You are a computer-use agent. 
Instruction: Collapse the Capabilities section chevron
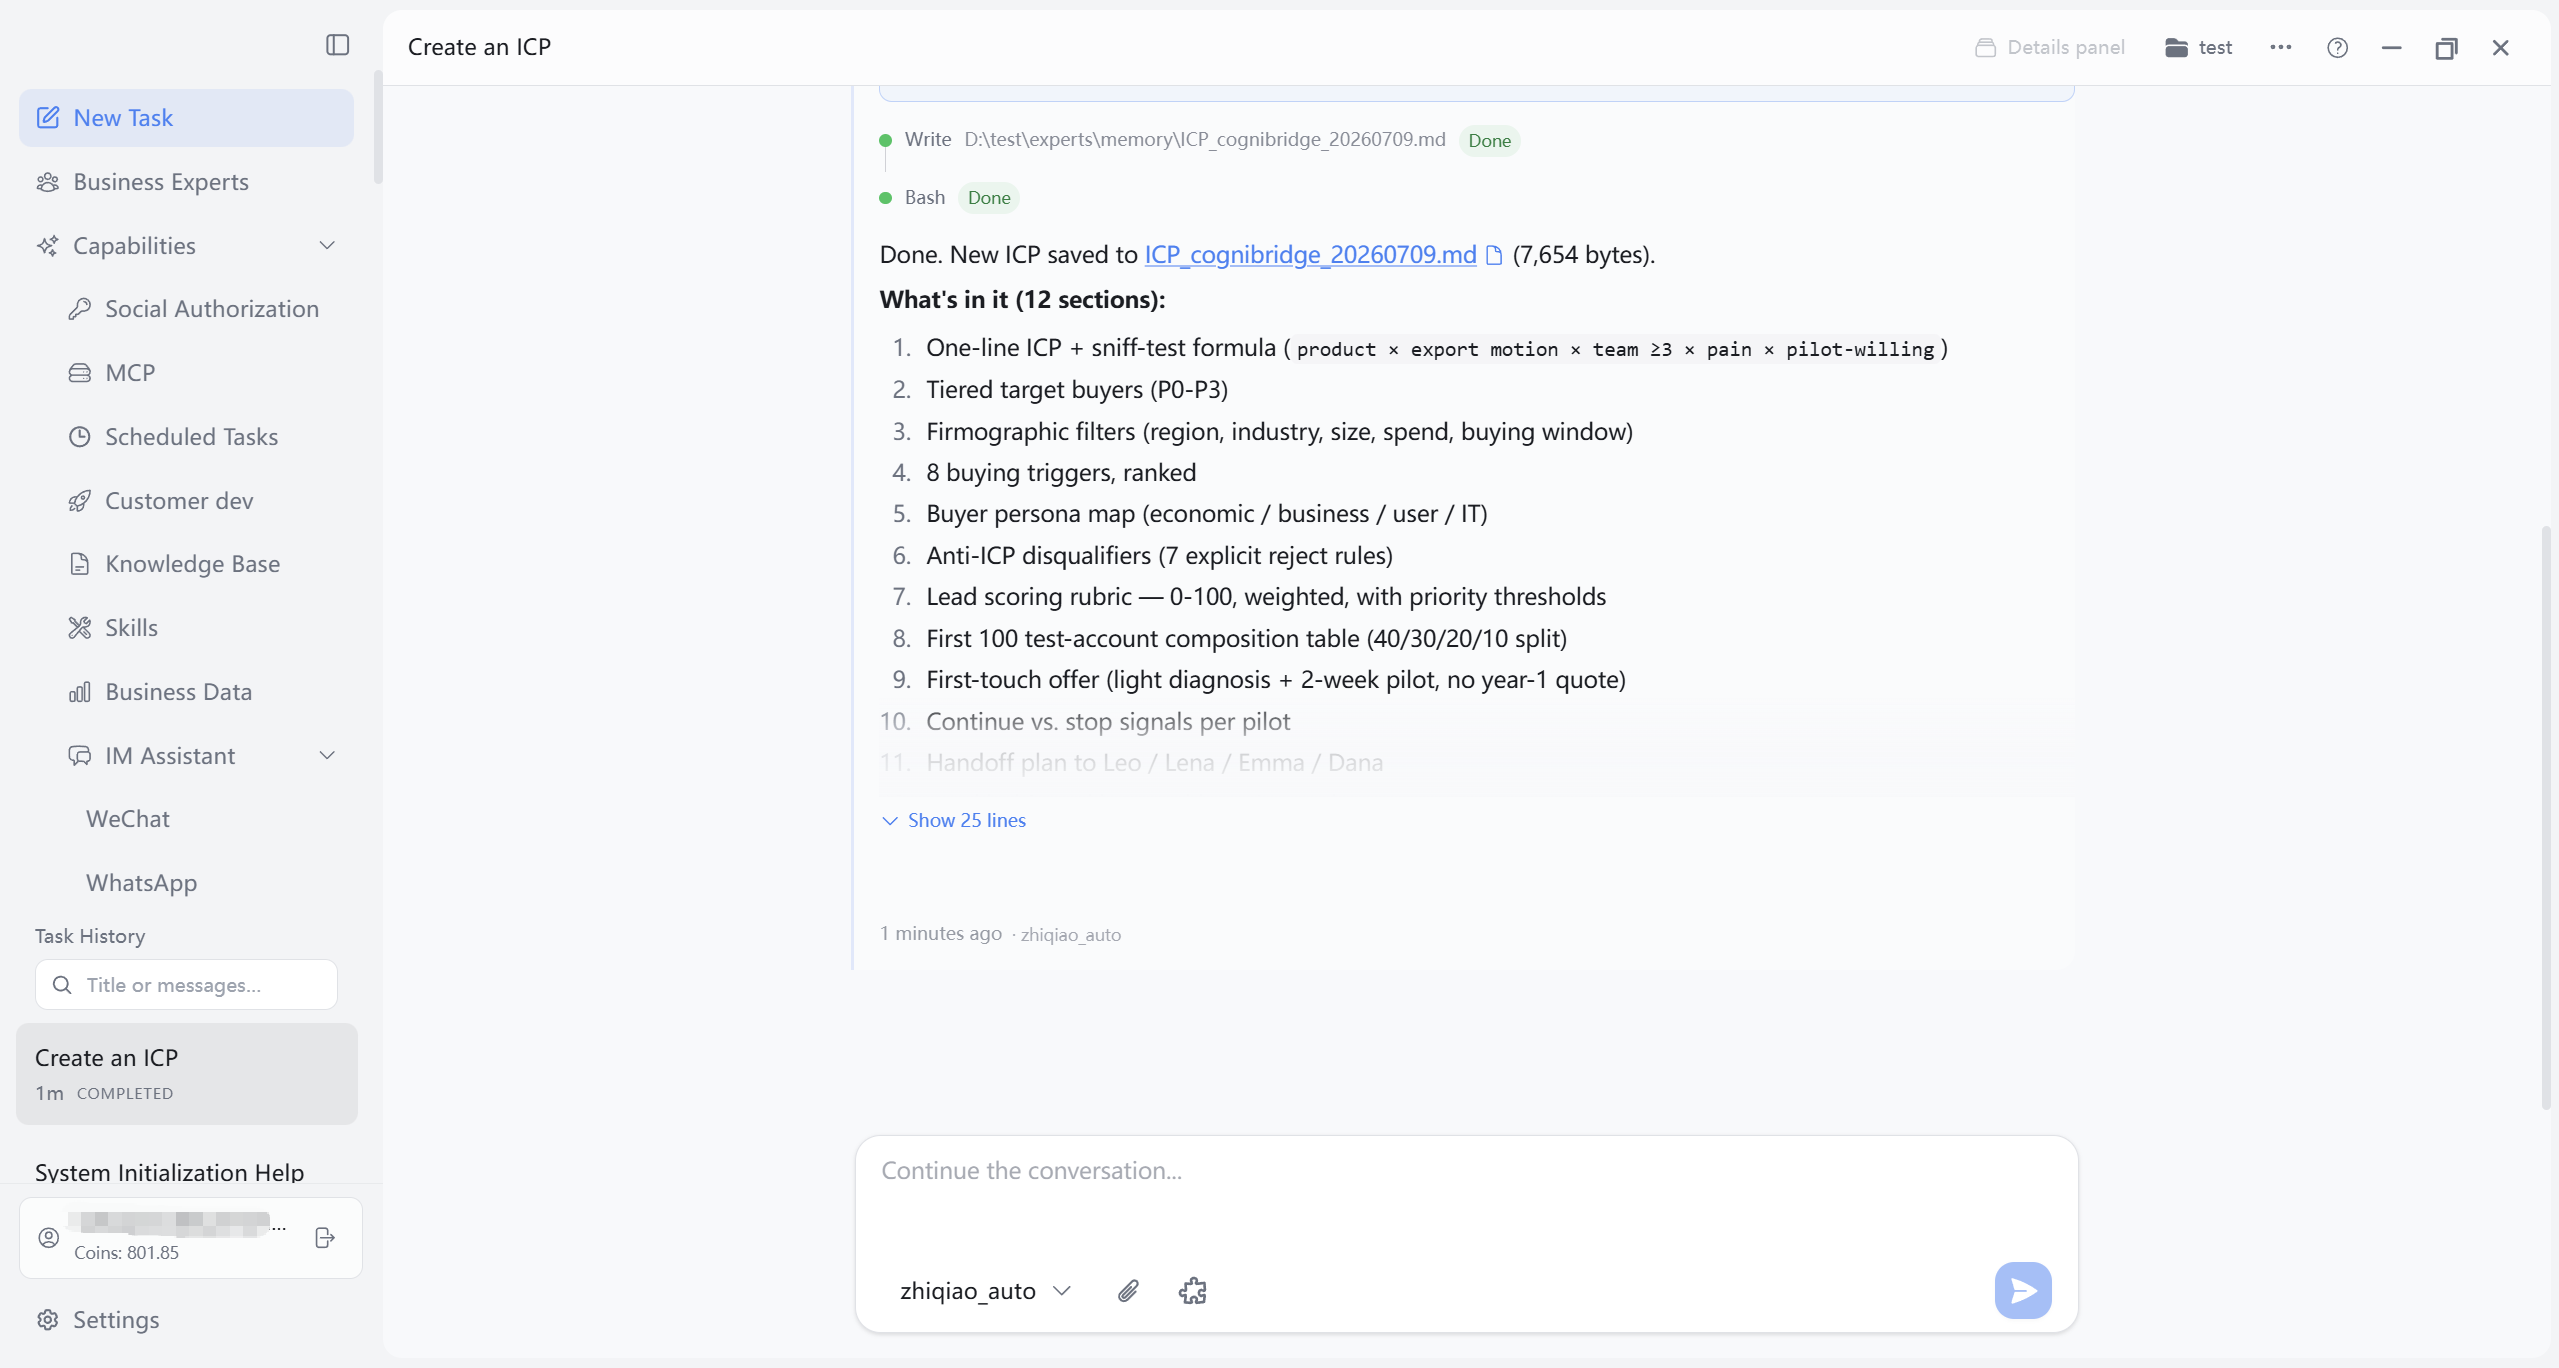(327, 246)
